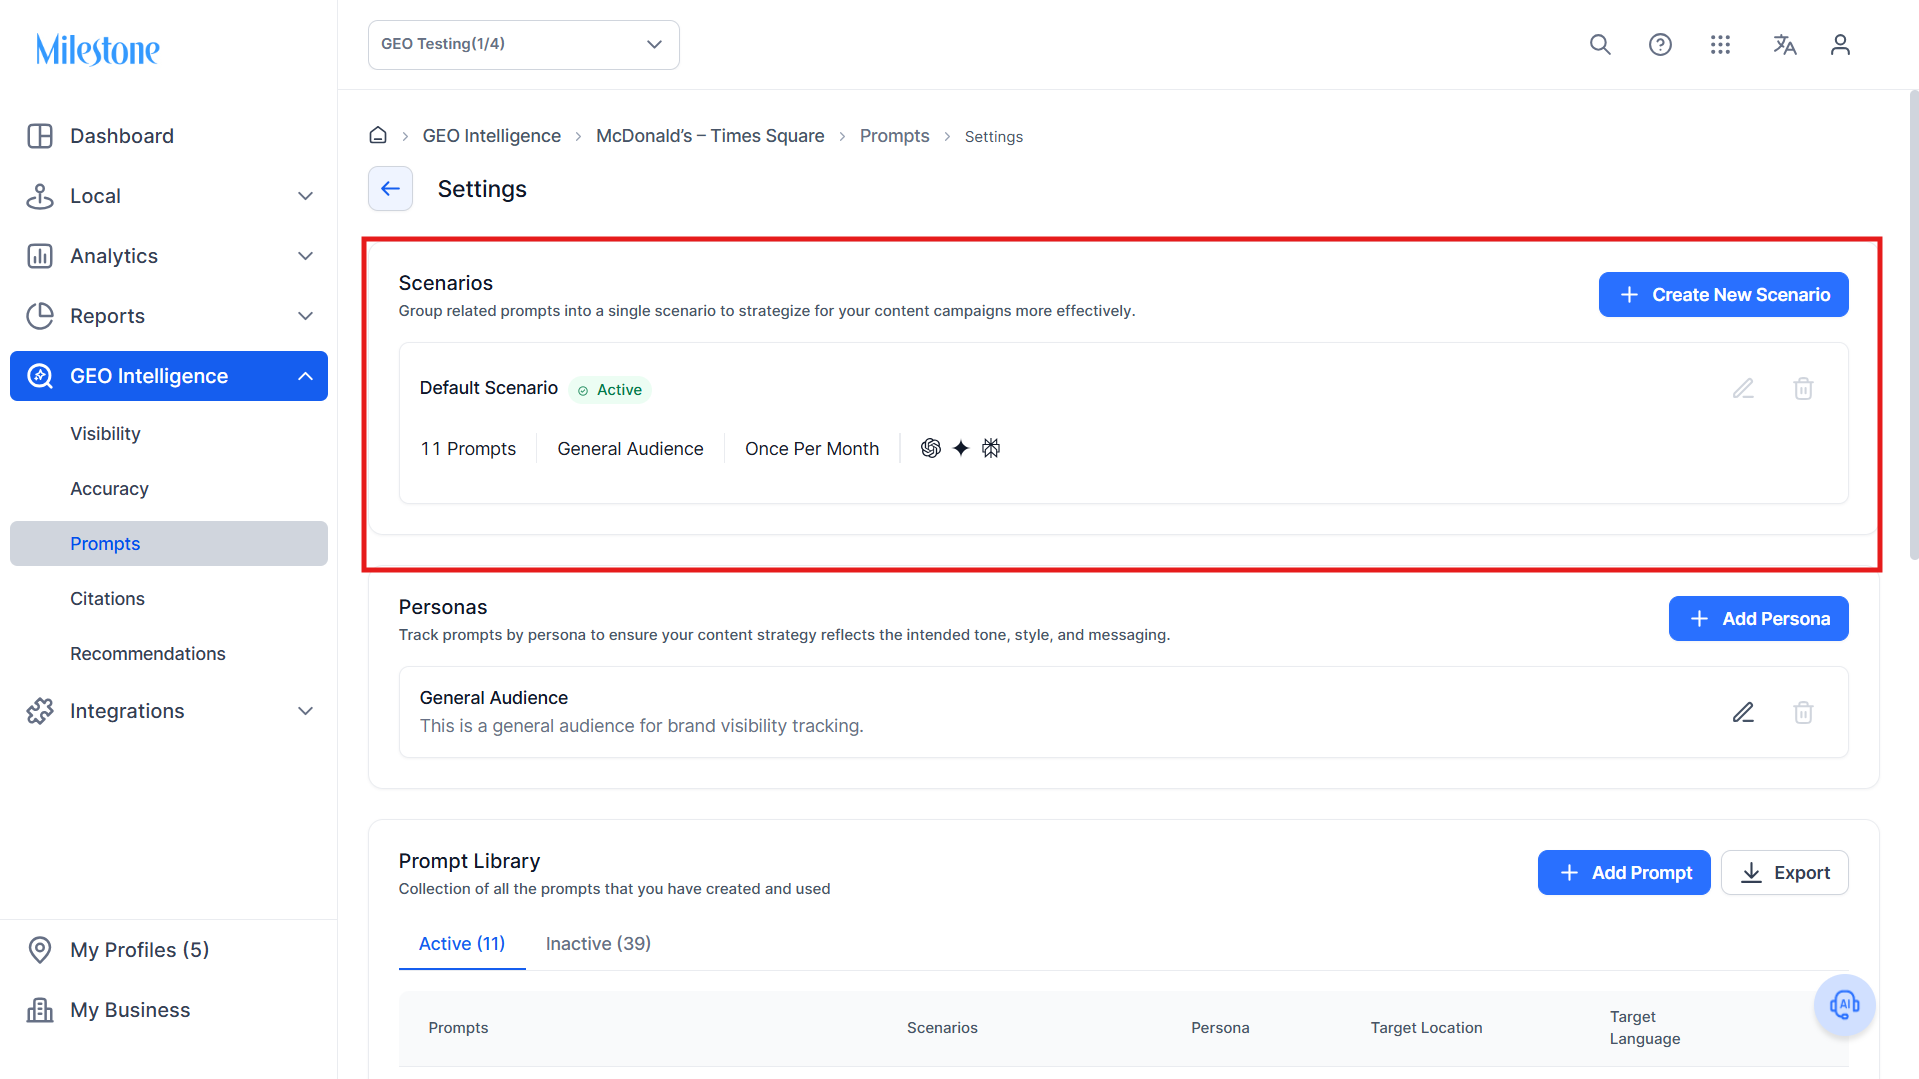Collapse the GEO Intelligence menu chevron
The image size is (1919, 1079).
tap(306, 376)
